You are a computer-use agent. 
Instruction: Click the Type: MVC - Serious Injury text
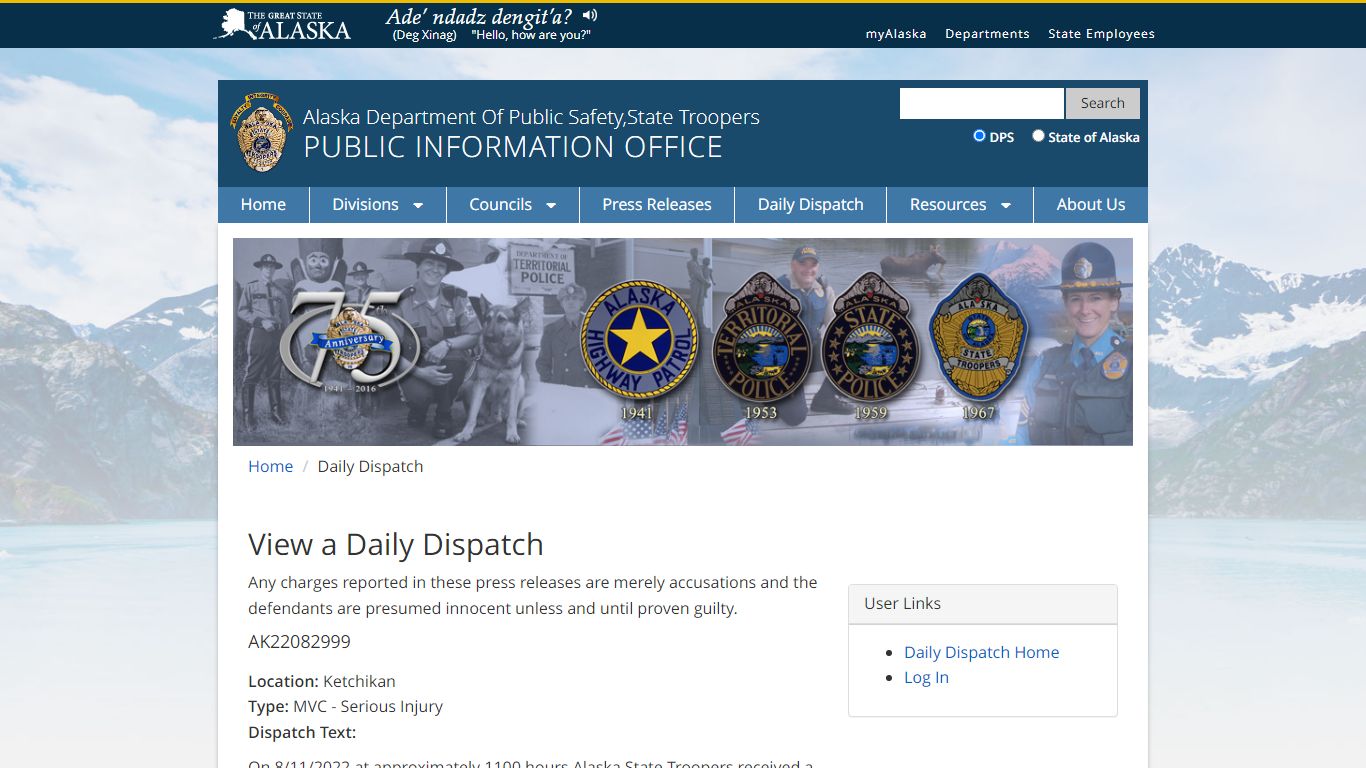[345, 706]
